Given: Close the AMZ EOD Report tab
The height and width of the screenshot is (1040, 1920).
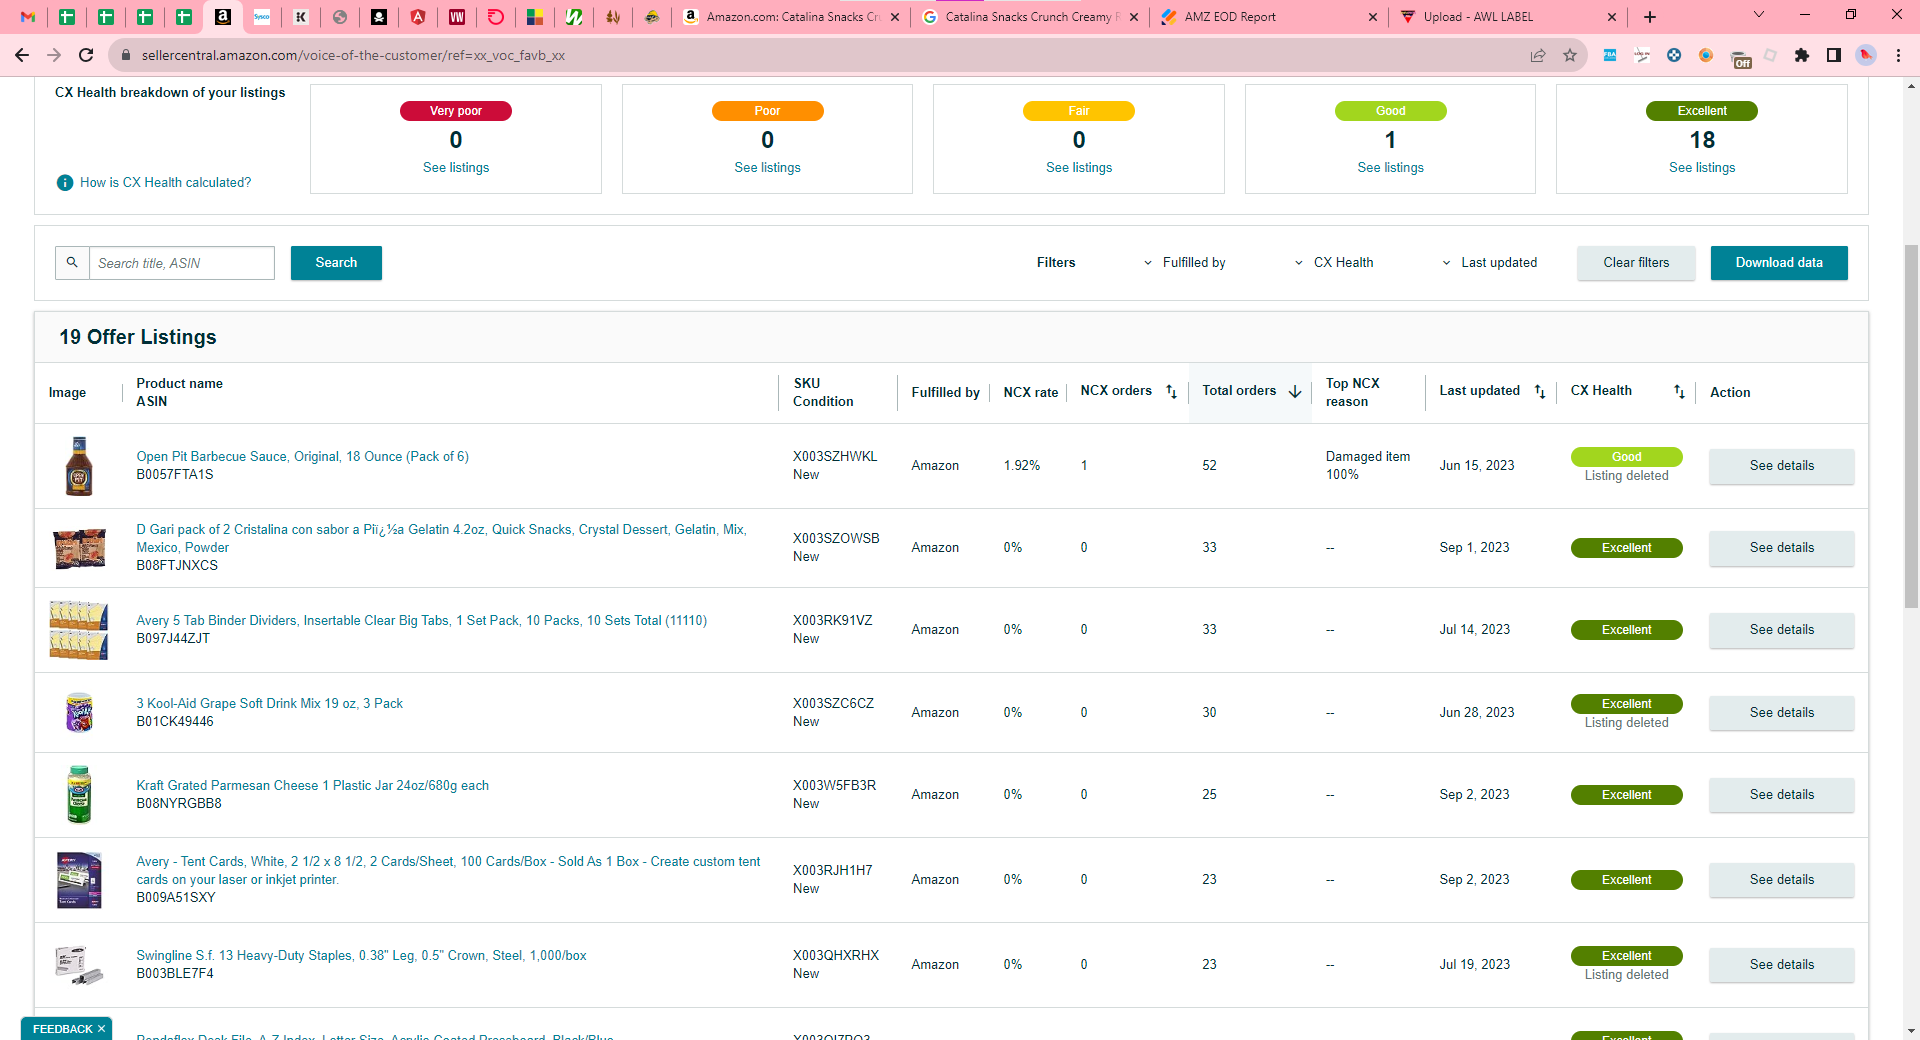Looking at the screenshot, I should point(1372,17).
